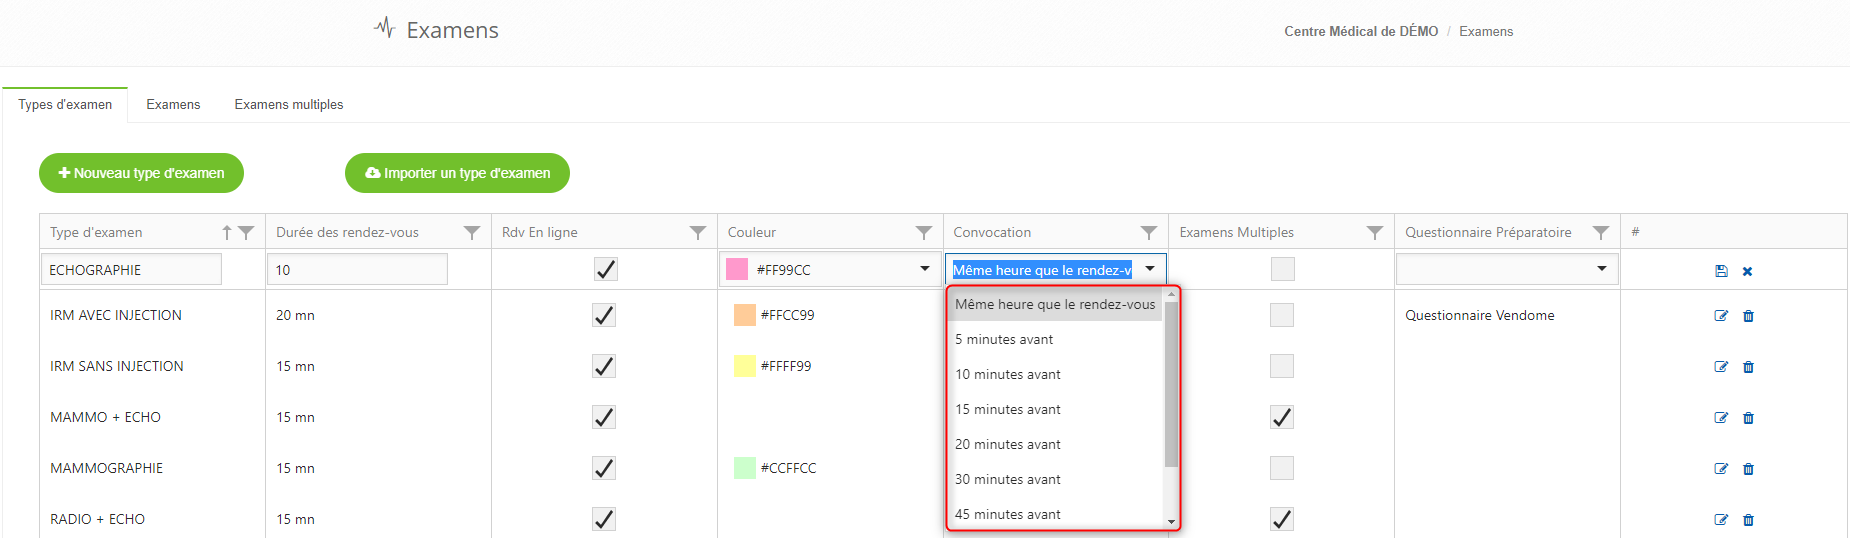
Task: Open filter for Type d'examen column
Action: [x=246, y=232]
